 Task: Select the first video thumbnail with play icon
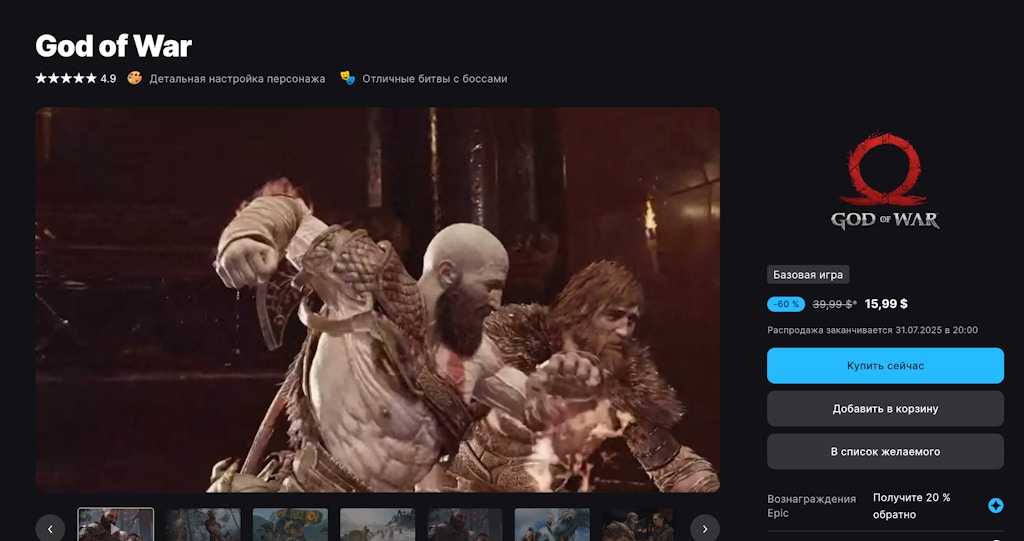click(116, 525)
